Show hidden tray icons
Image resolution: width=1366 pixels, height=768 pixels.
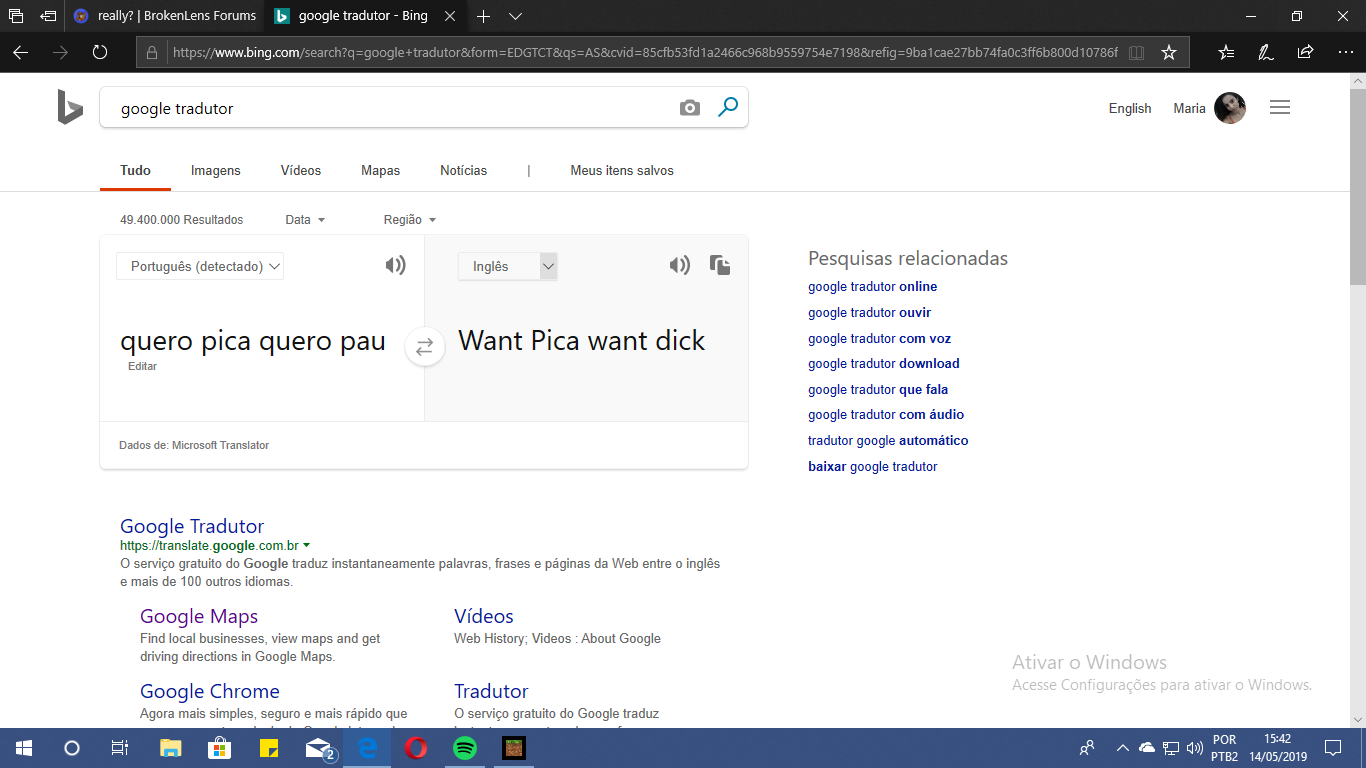1122,748
